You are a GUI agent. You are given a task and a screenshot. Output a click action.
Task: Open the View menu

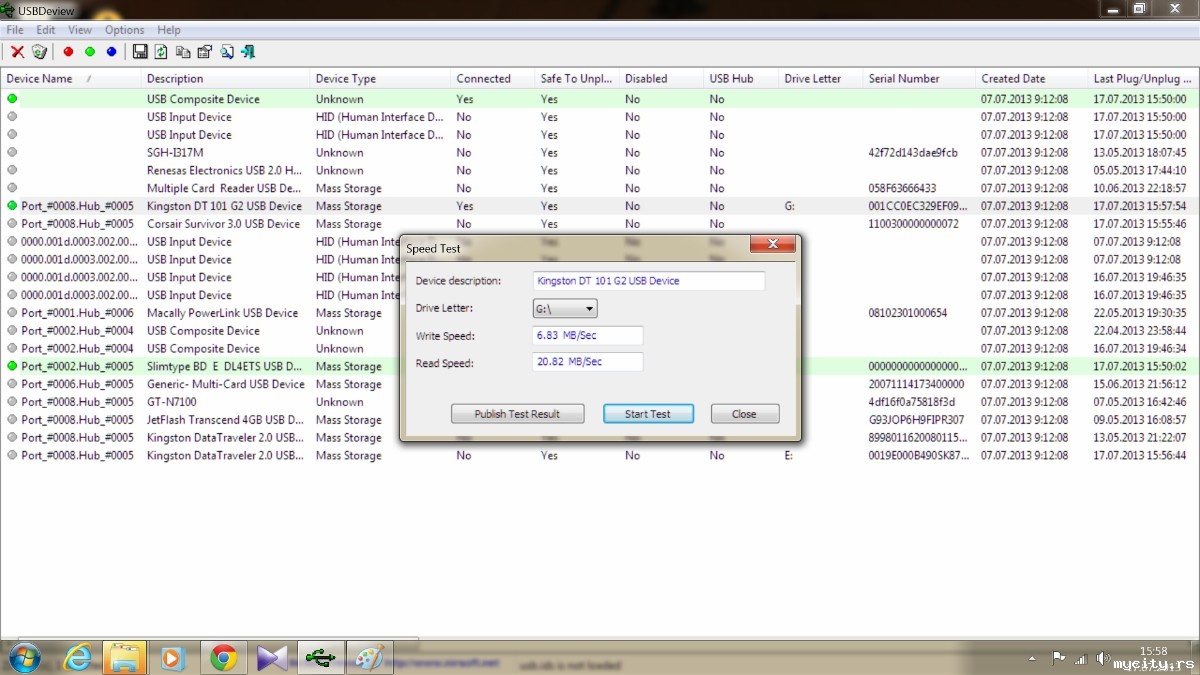[80, 30]
